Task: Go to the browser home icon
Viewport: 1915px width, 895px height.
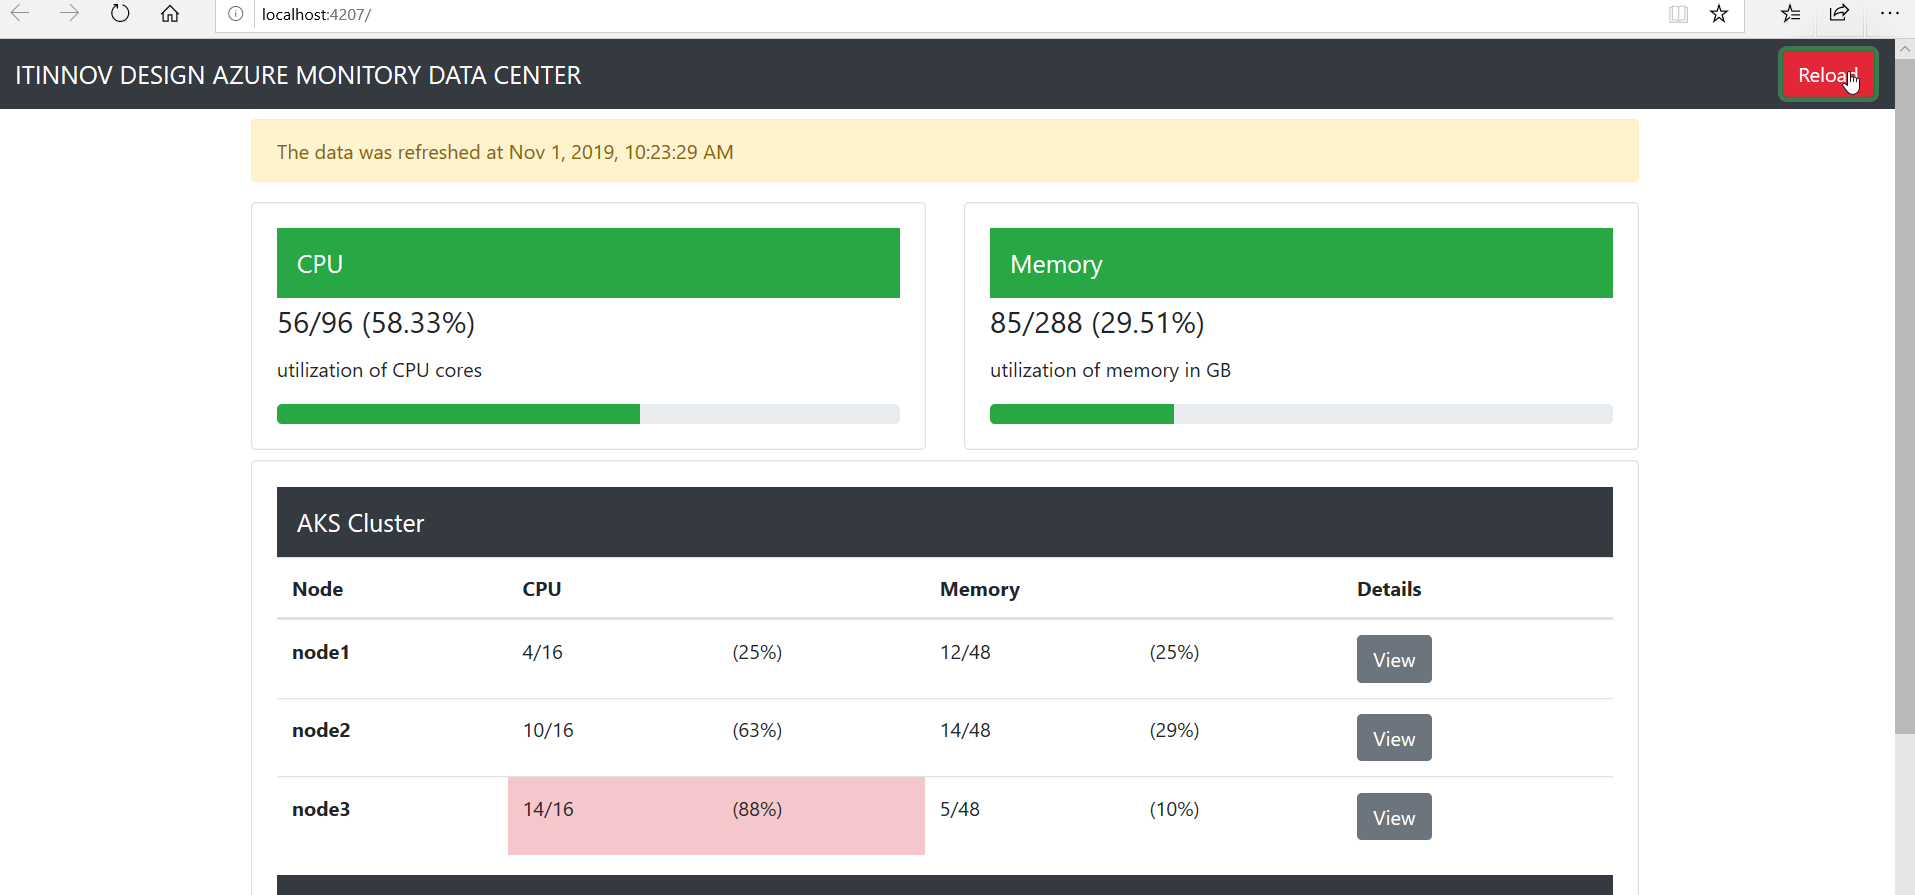Action: (x=170, y=14)
